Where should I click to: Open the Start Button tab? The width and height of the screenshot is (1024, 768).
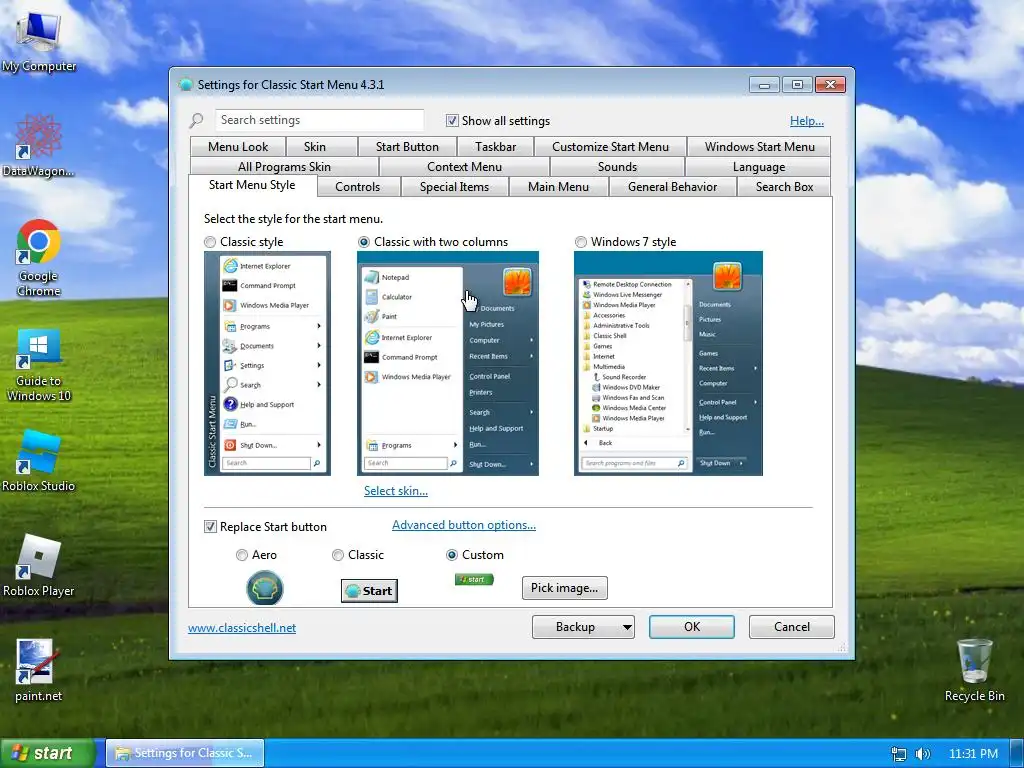[x=408, y=147]
